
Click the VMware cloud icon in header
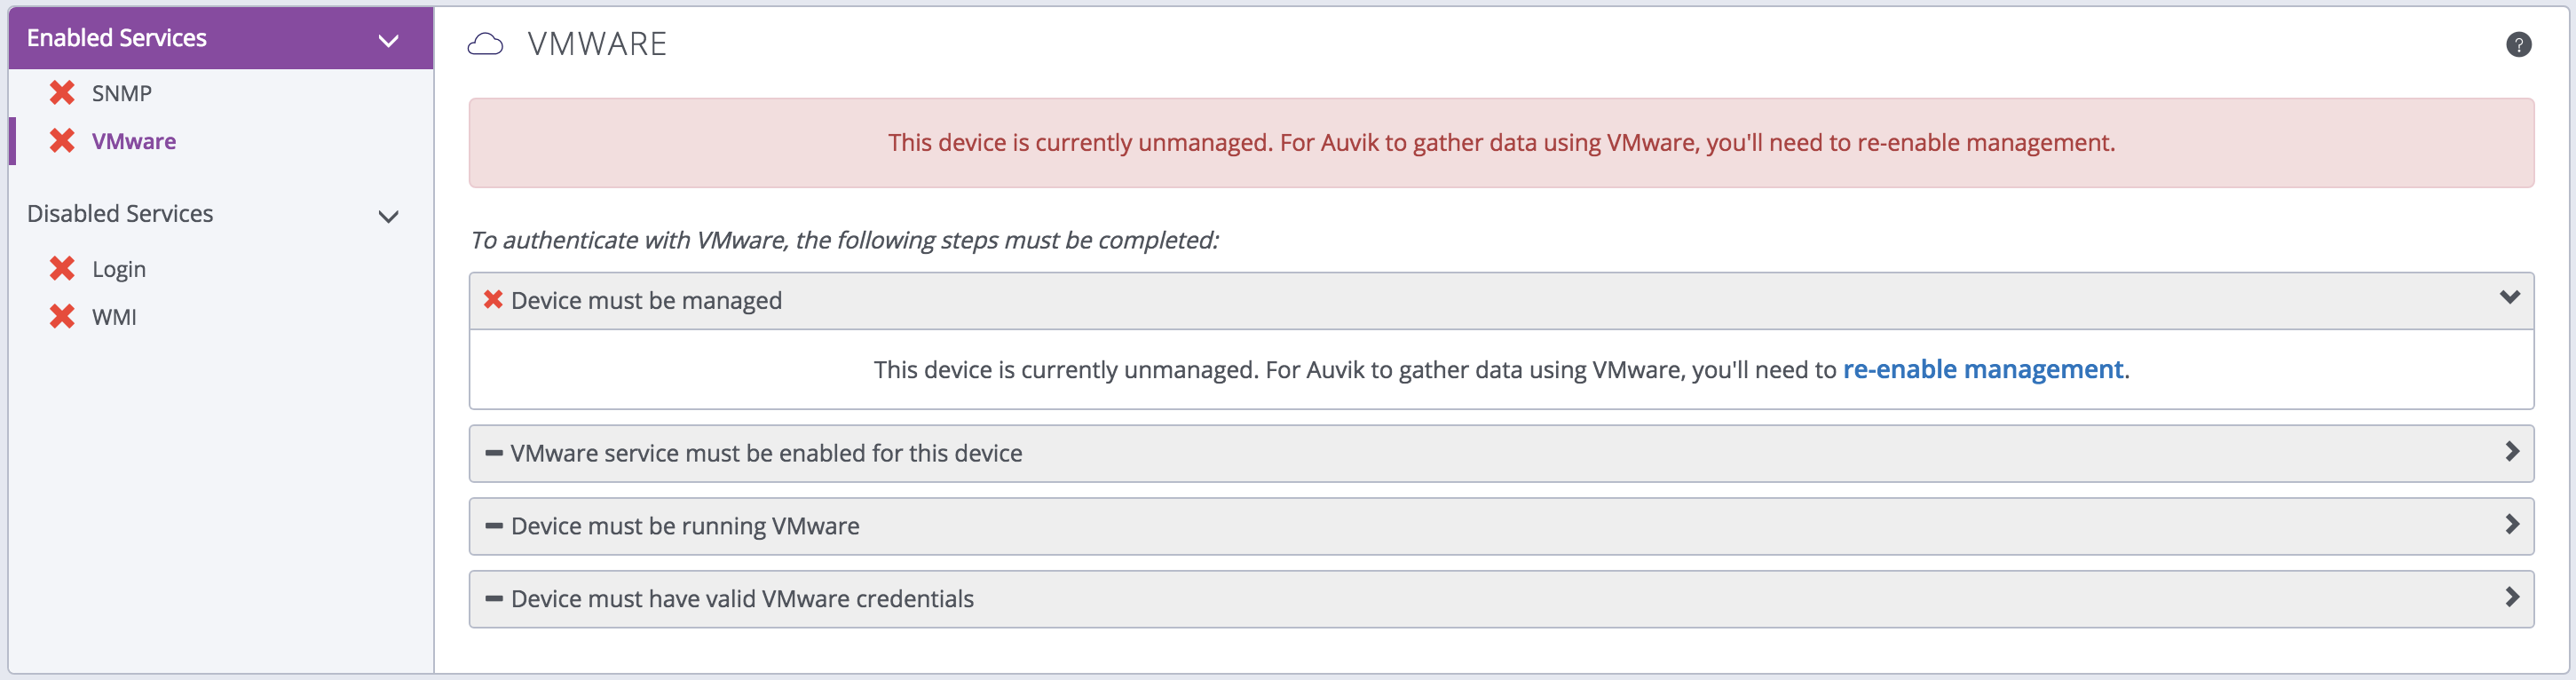pos(486,45)
